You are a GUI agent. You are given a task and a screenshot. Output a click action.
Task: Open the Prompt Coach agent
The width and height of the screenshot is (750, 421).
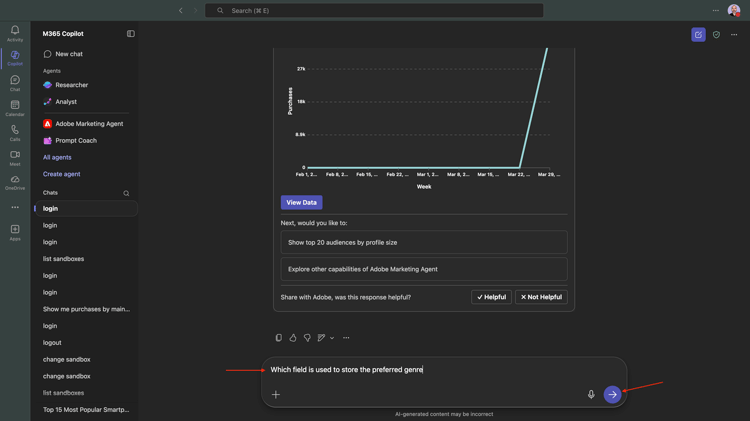coord(76,140)
